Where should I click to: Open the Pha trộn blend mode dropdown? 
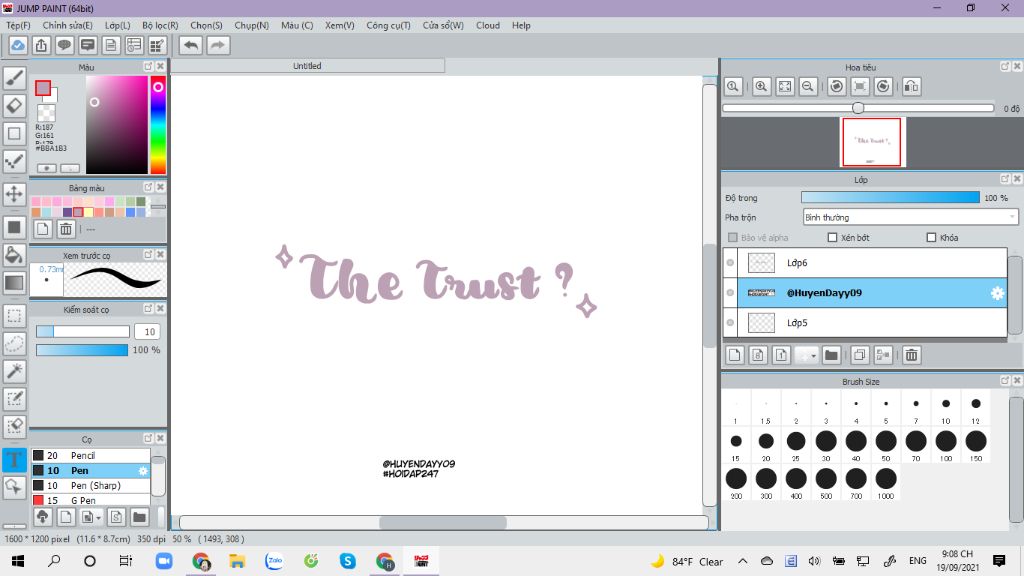click(910, 217)
